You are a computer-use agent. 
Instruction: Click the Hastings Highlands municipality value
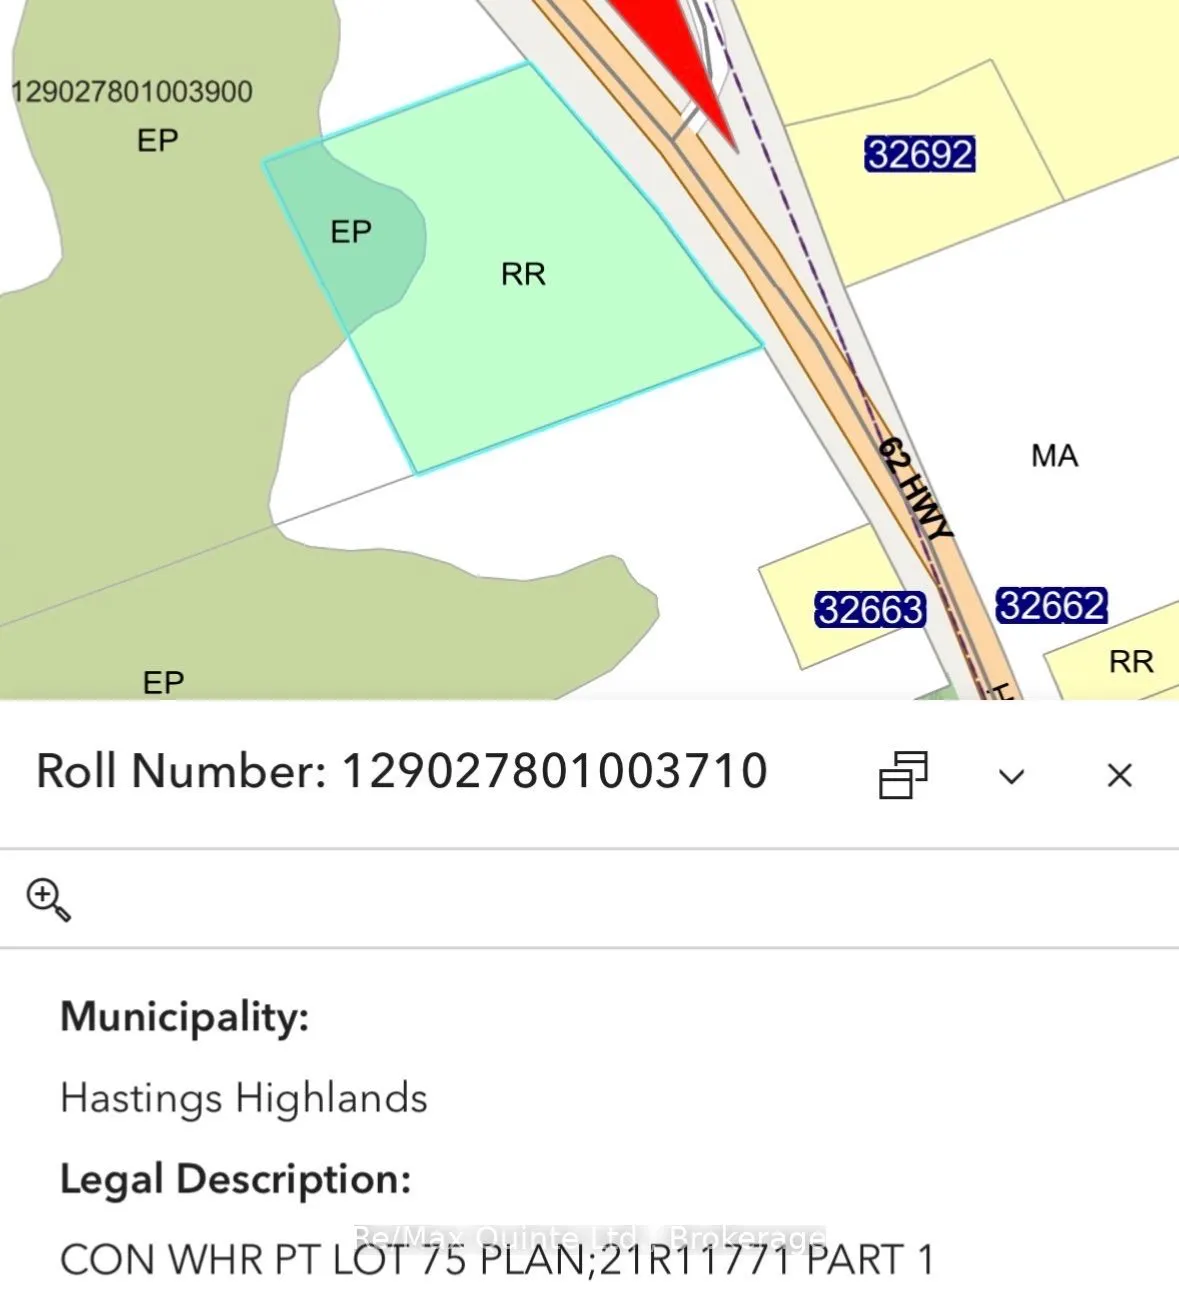[x=244, y=1098]
